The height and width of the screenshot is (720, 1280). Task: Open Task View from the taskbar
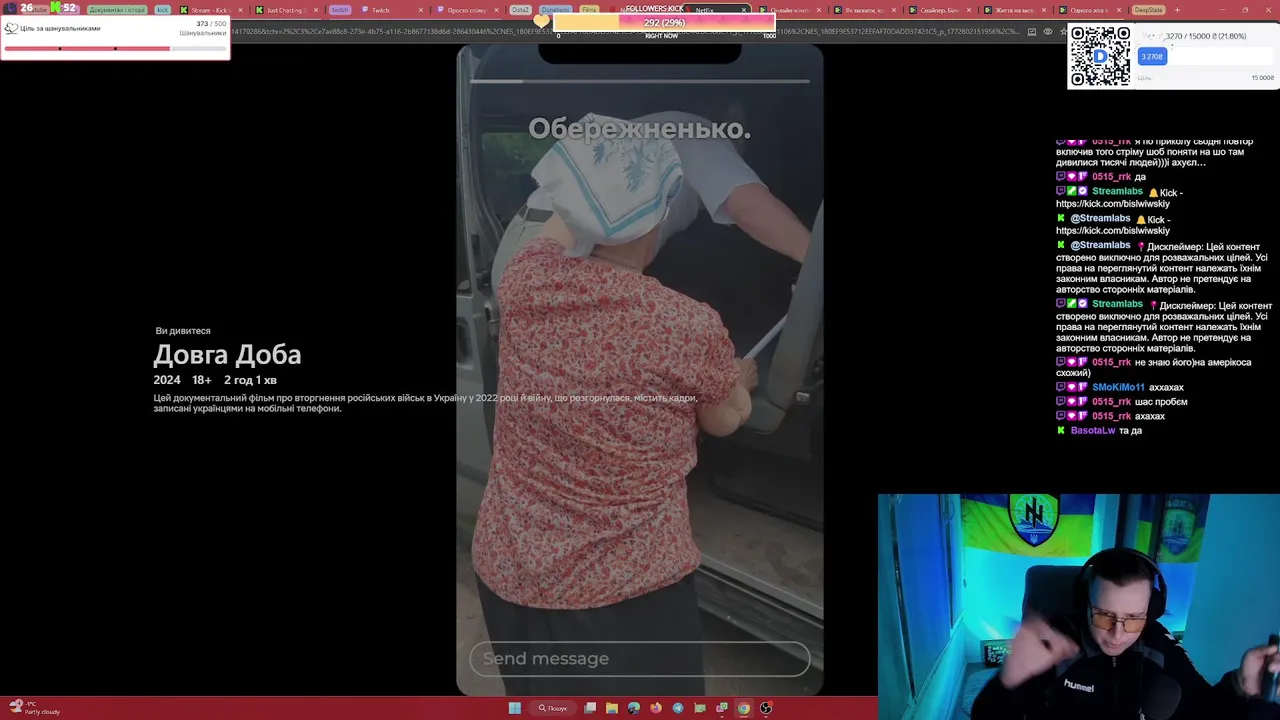(590, 708)
